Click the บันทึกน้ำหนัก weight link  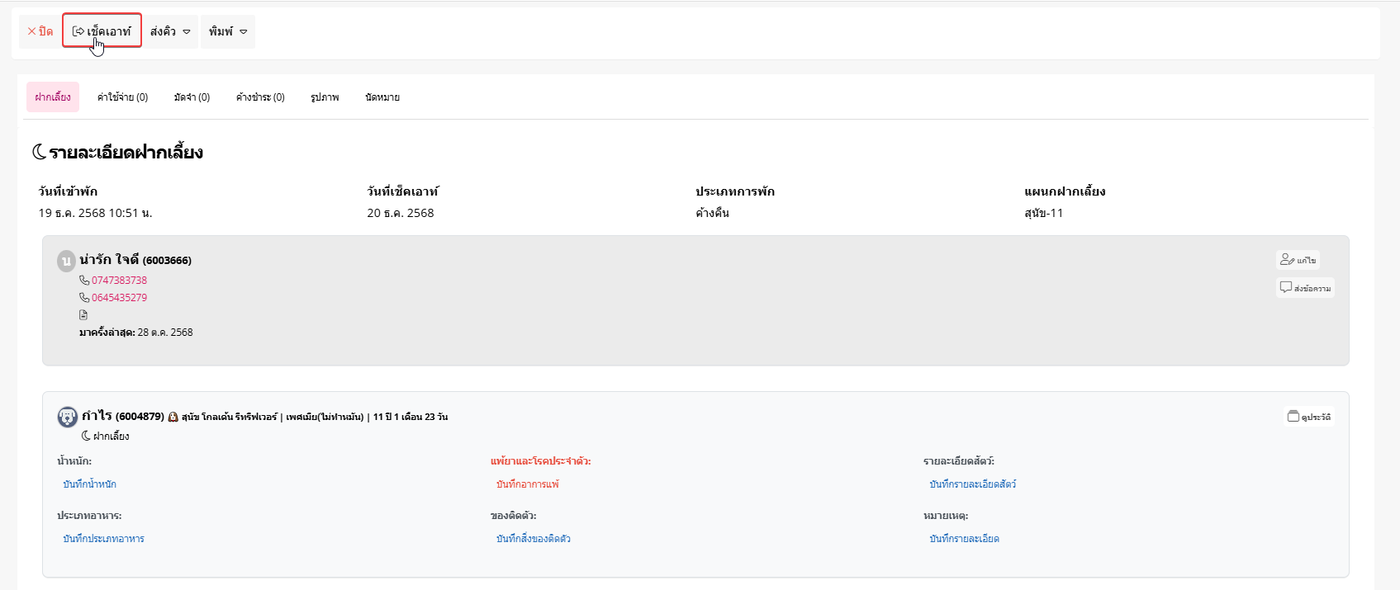click(x=89, y=484)
